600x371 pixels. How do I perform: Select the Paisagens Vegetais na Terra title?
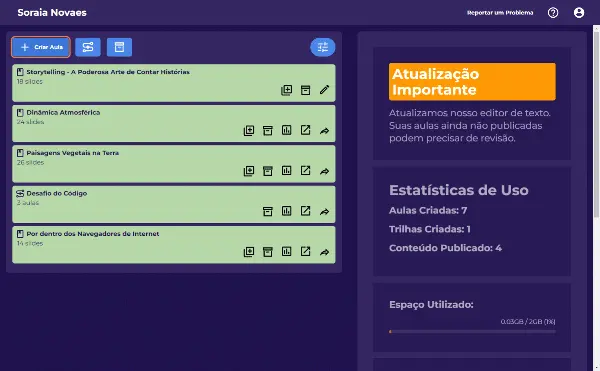pyautogui.click(x=73, y=153)
